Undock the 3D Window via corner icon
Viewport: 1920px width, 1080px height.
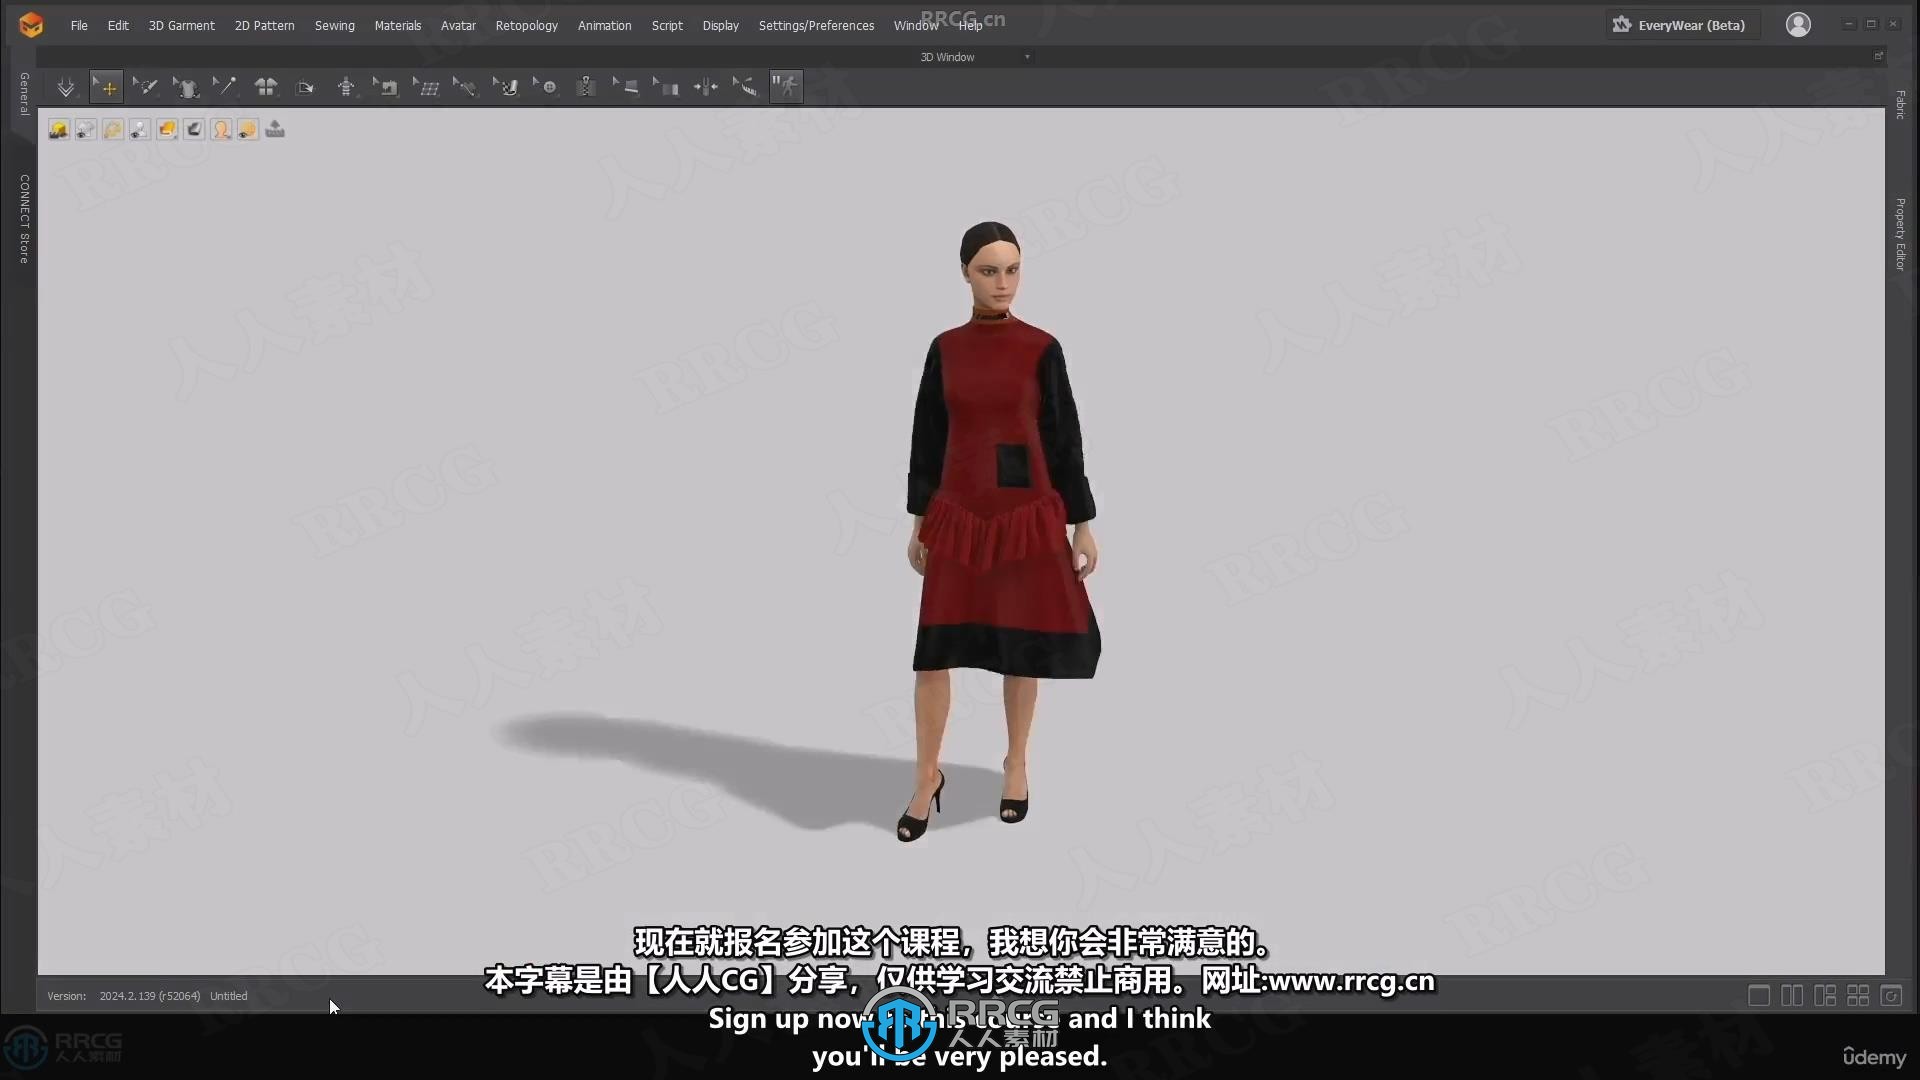pos(1878,56)
